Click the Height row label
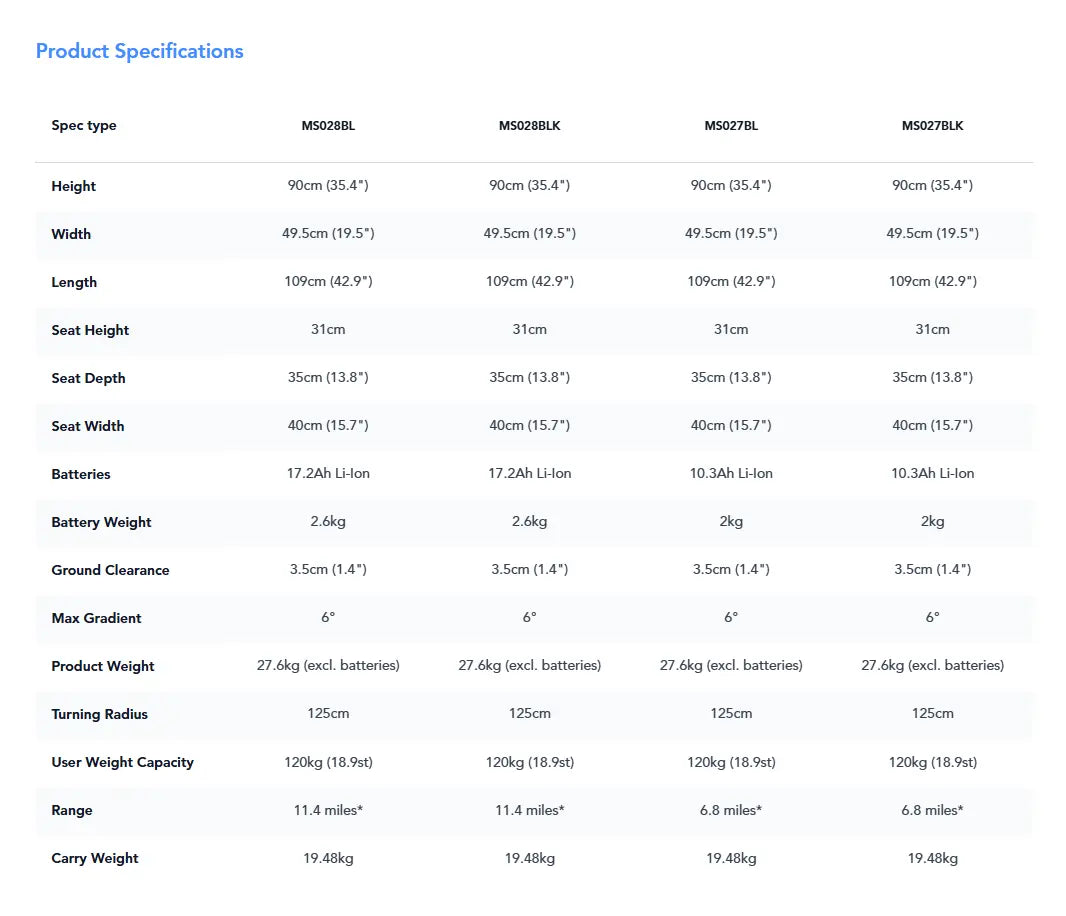This screenshot has width=1066, height=916. (x=73, y=186)
